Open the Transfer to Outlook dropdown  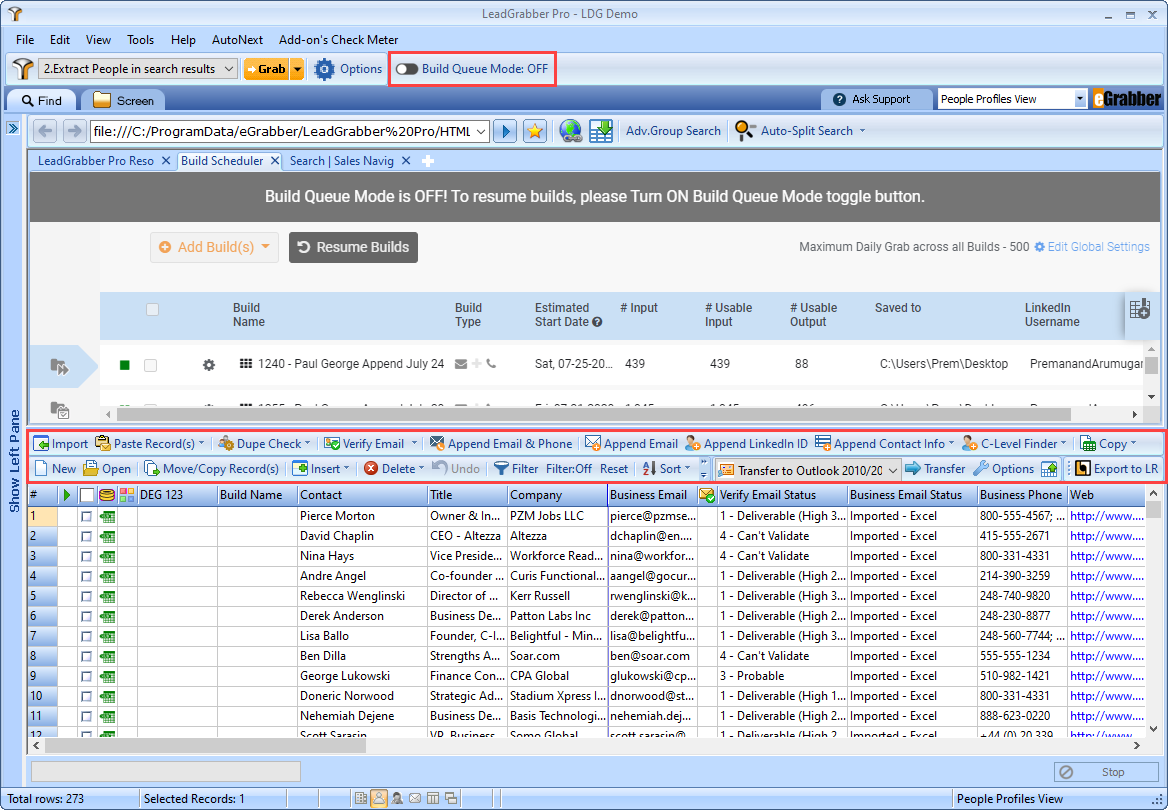pos(892,470)
